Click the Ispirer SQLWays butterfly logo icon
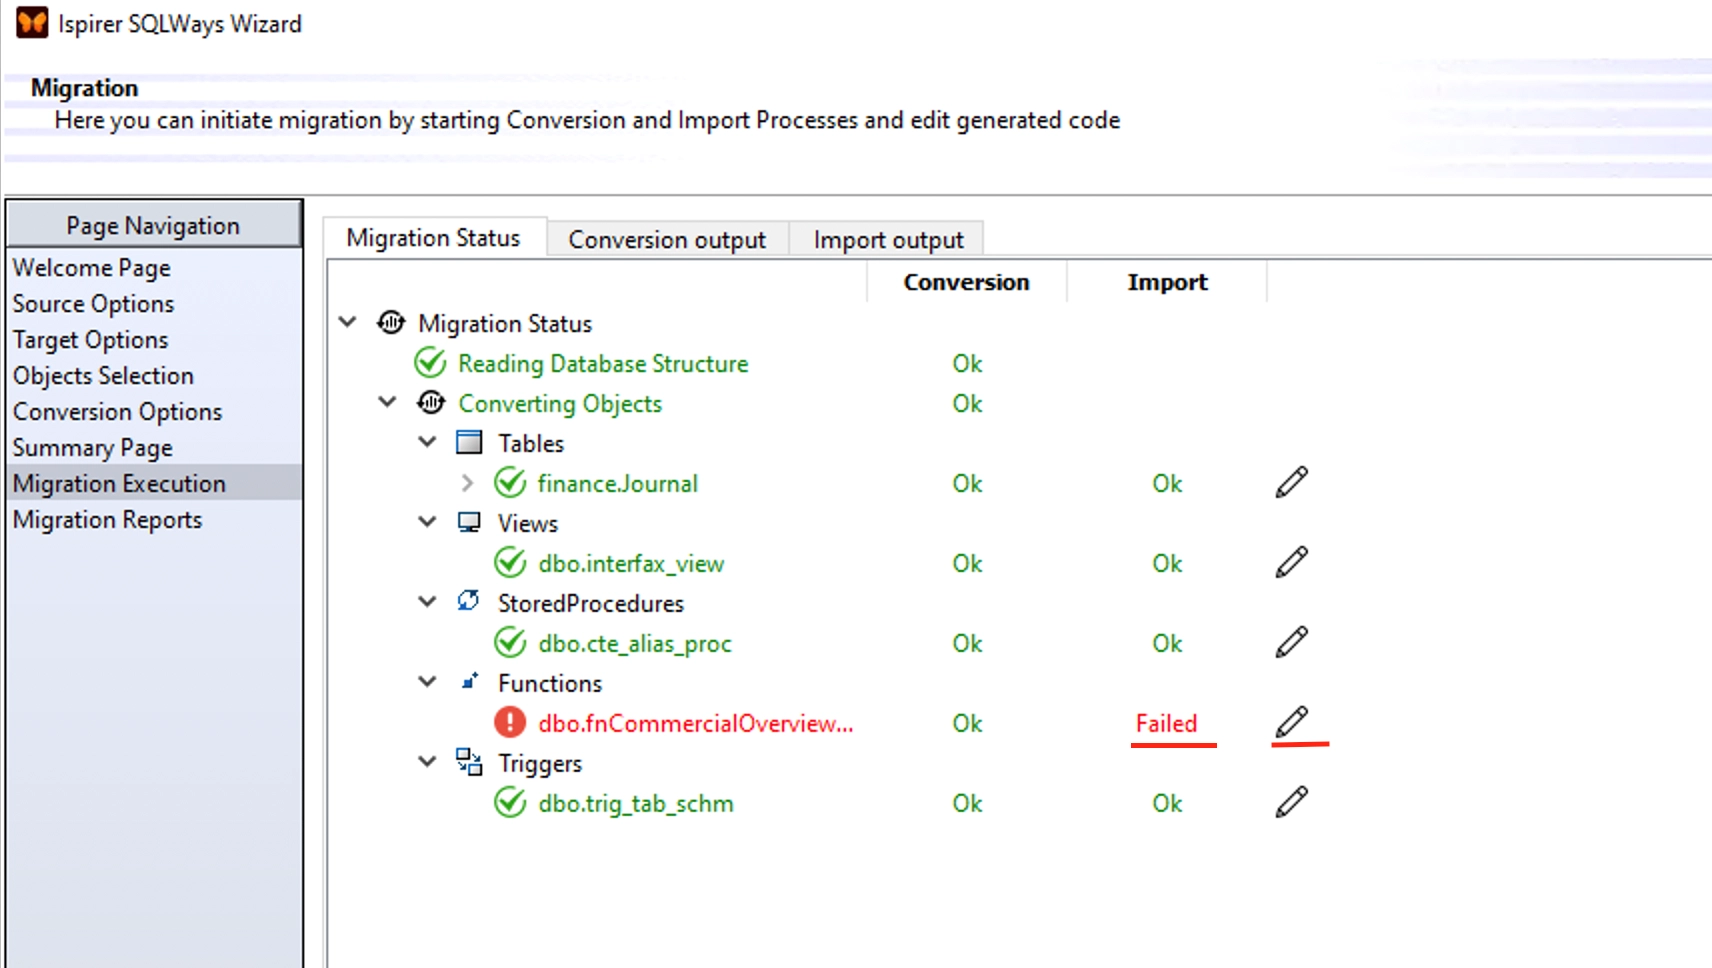 [x=32, y=22]
